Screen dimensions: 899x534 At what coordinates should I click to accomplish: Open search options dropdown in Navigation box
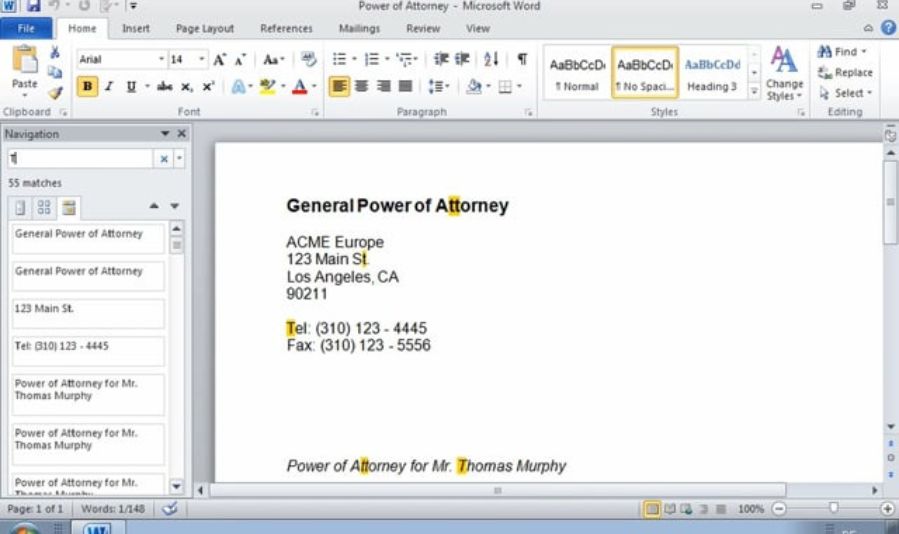click(179, 158)
